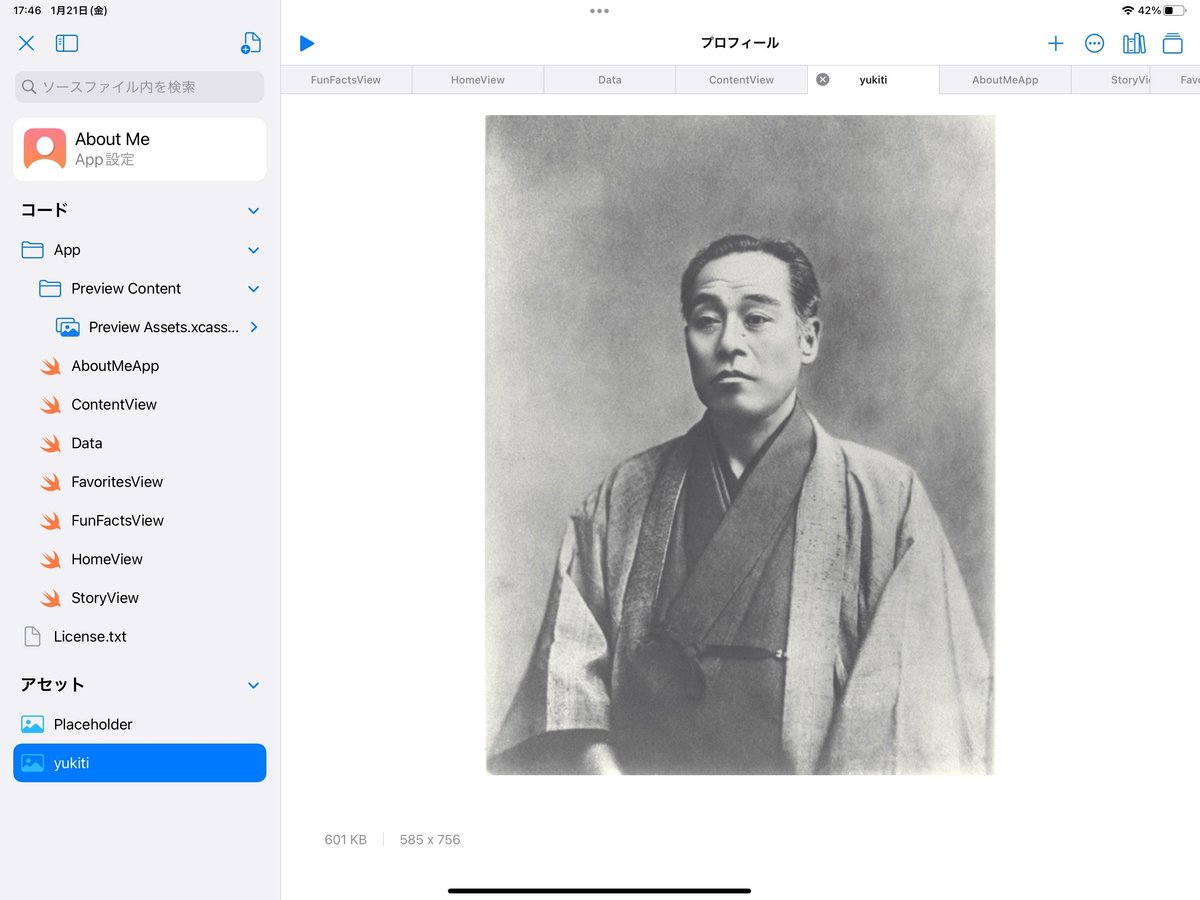Collapse the Preview Content folder chevron

click(x=253, y=289)
